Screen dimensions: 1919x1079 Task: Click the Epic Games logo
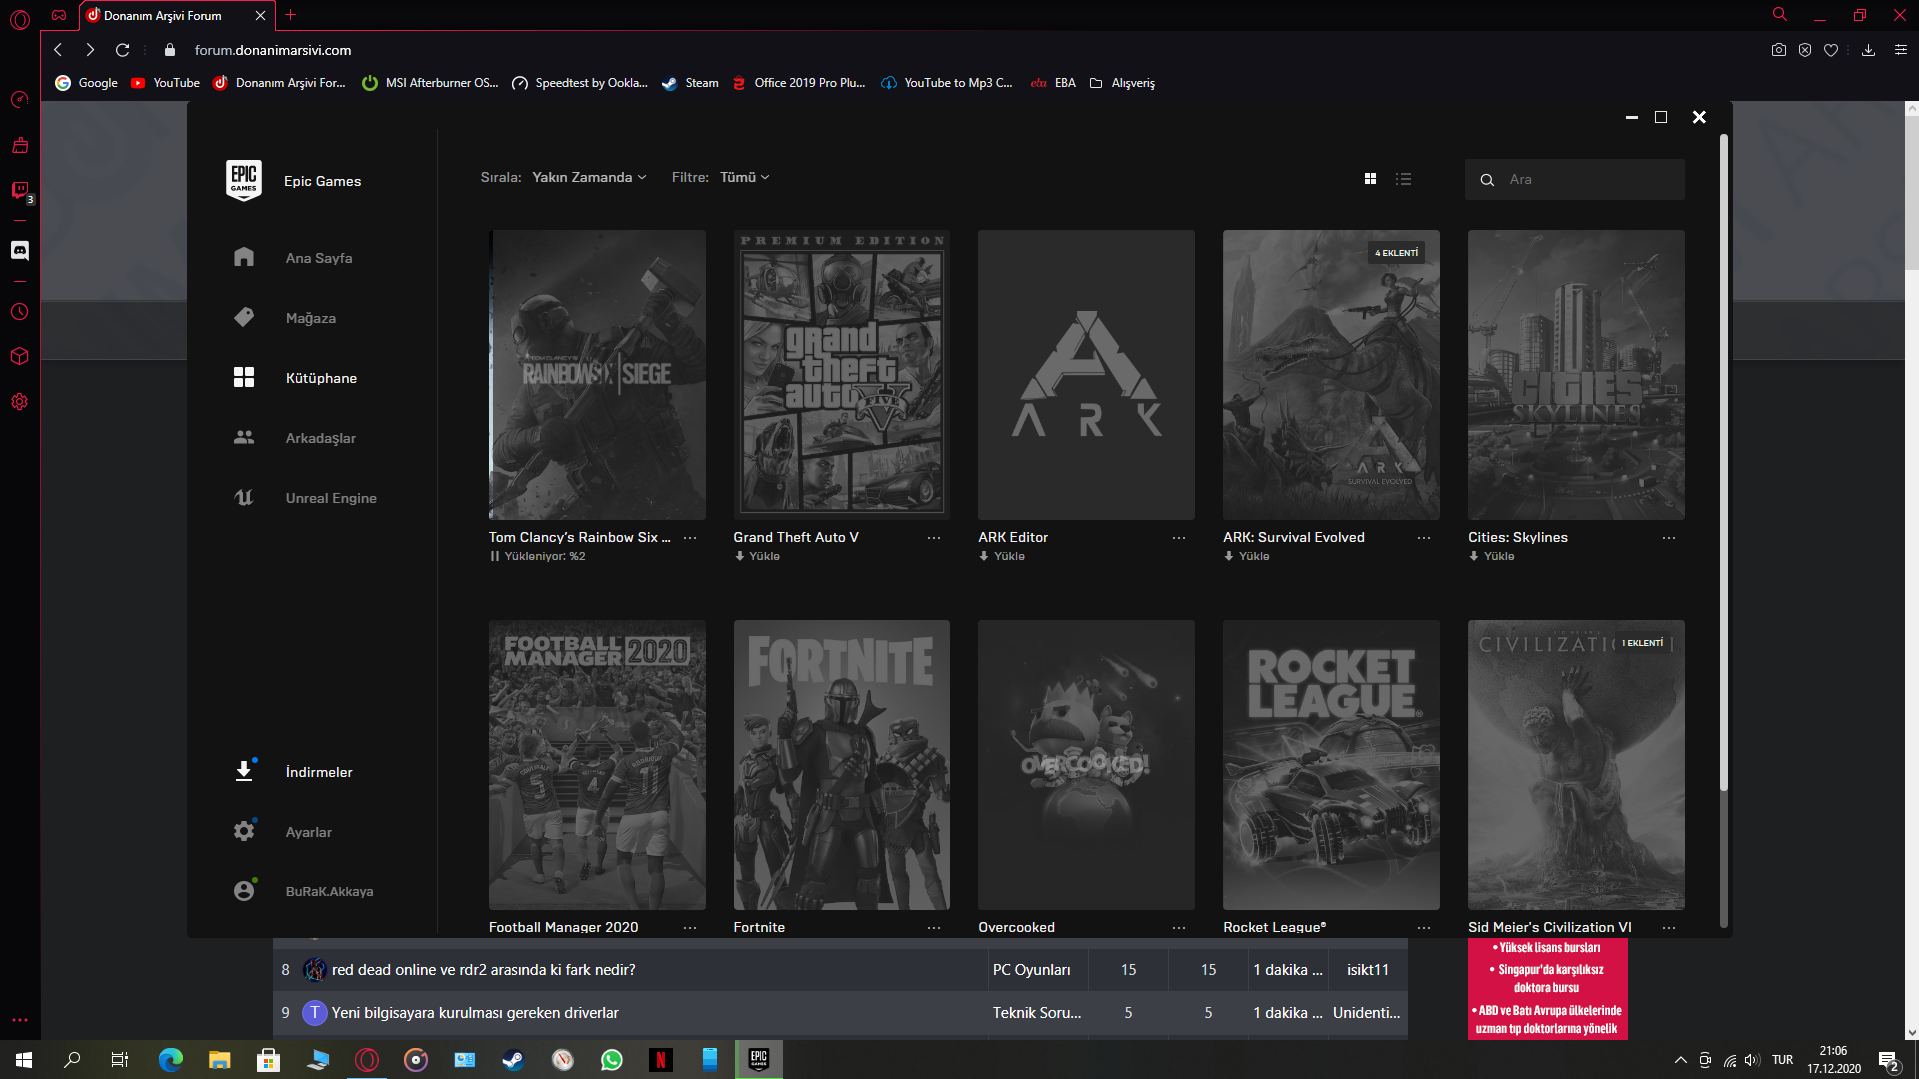(x=244, y=180)
